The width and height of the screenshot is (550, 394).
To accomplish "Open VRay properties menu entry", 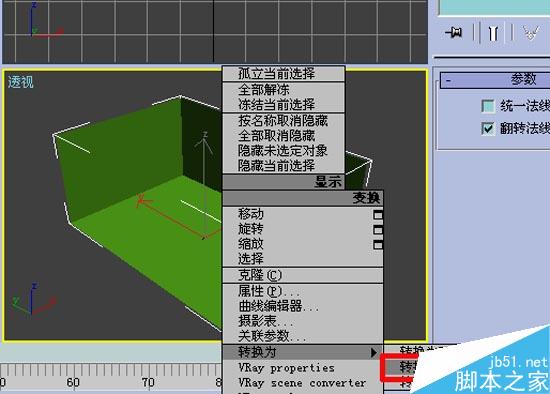I will (303, 368).
